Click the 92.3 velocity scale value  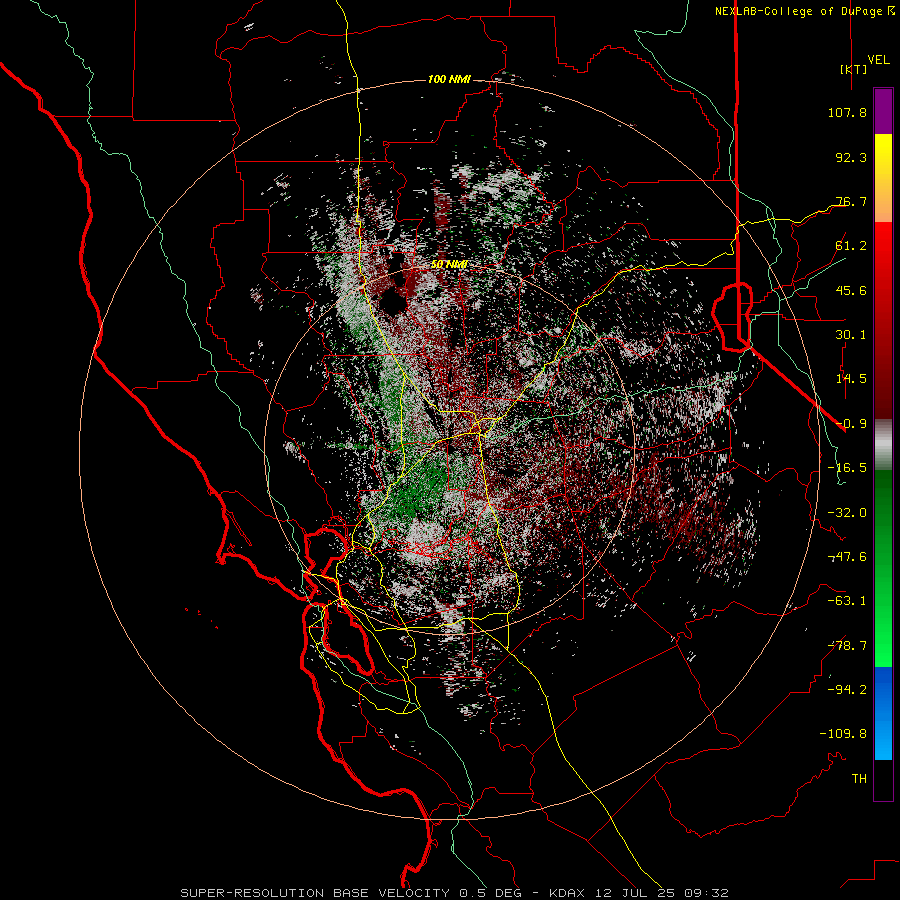coord(851,157)
